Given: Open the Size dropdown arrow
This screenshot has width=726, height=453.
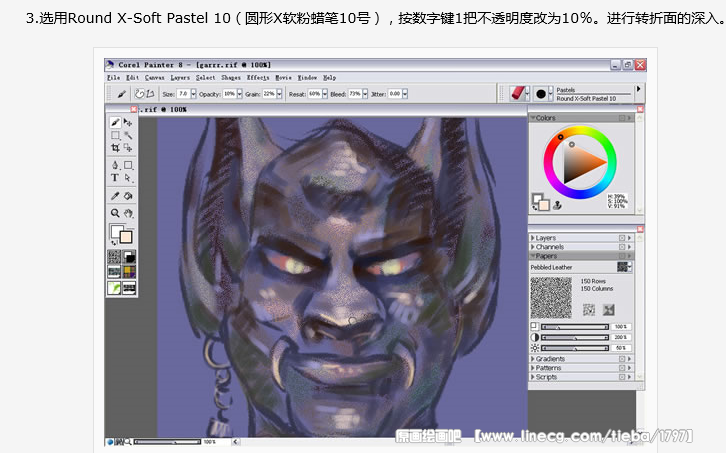Looking at the screenshot, I should 194,94.
